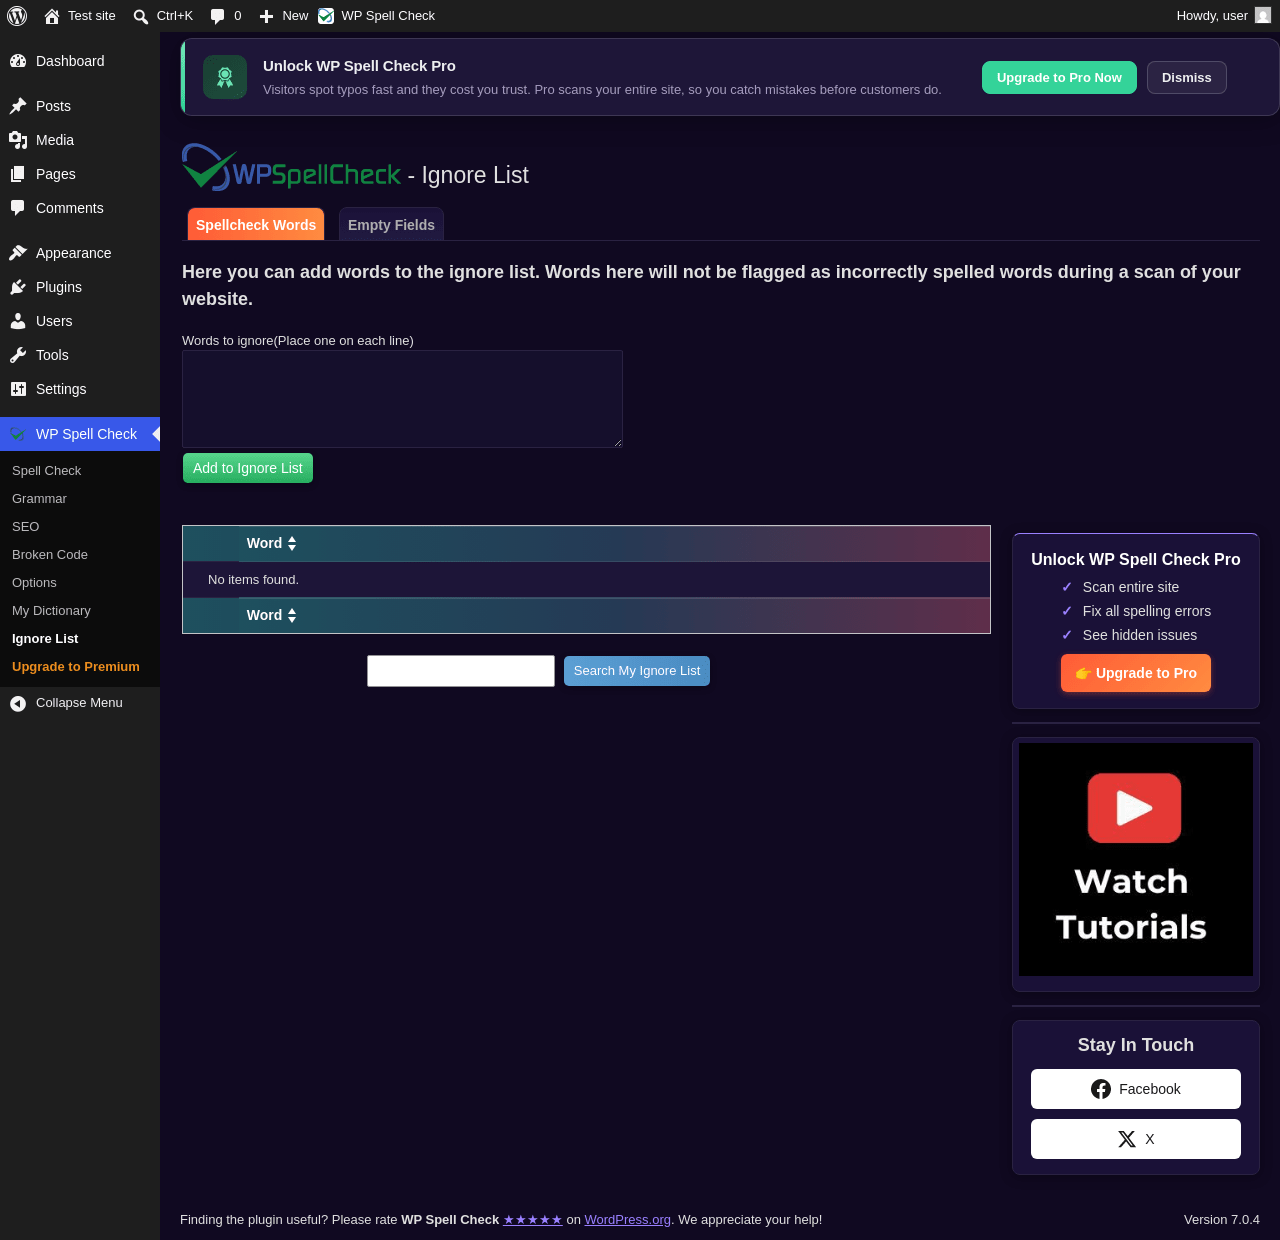Open the Spell Check submenu item
Screen dimensions: 1280x1240
tap(47, 471)
